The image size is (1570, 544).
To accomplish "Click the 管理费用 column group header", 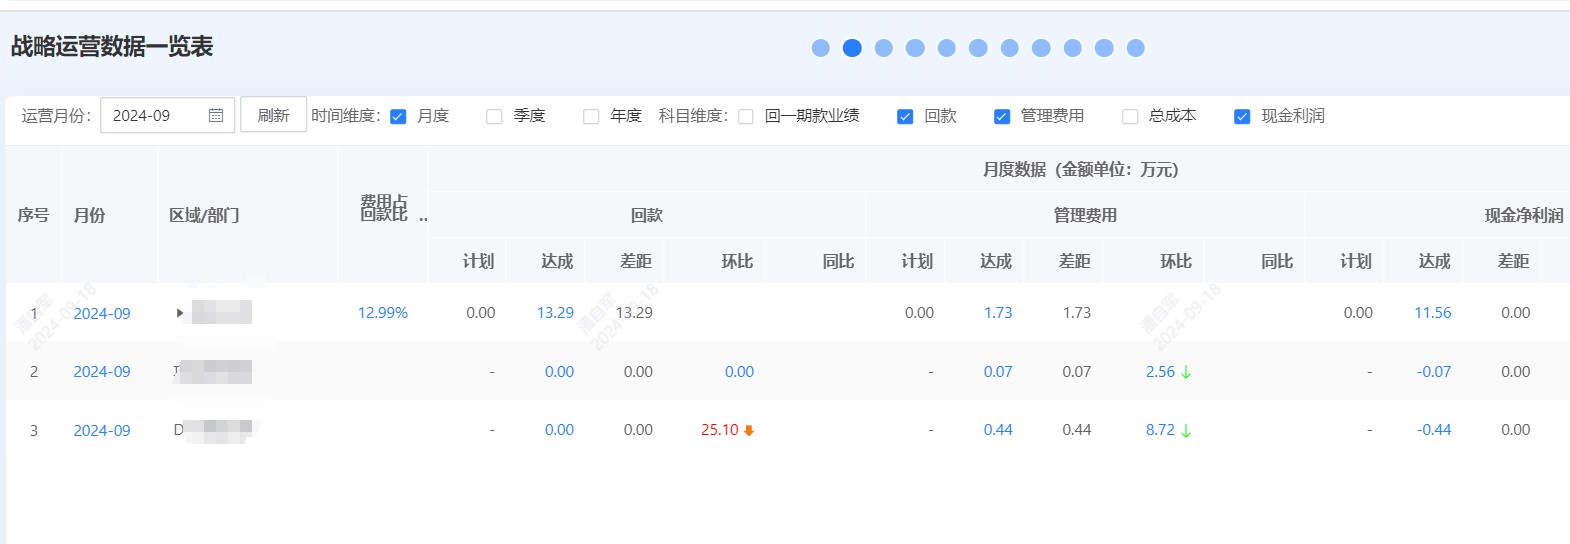I will click(x=1085, y=215).
